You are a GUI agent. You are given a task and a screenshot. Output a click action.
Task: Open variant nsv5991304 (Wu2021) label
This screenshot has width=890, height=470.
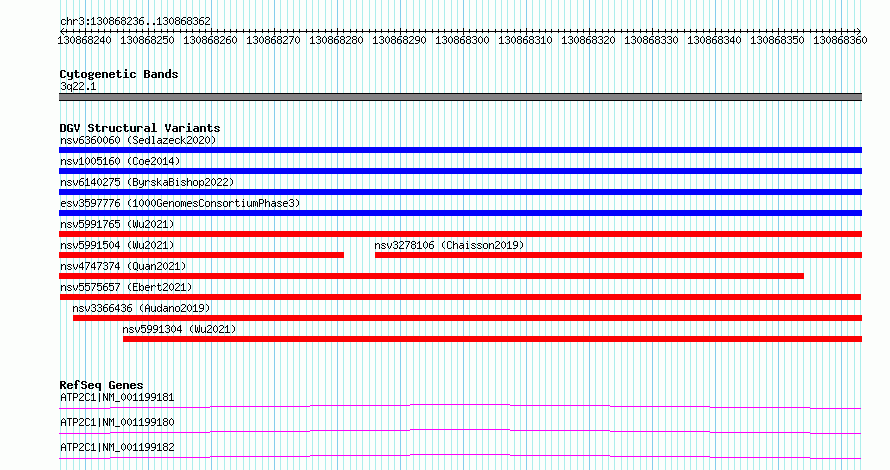179,329
